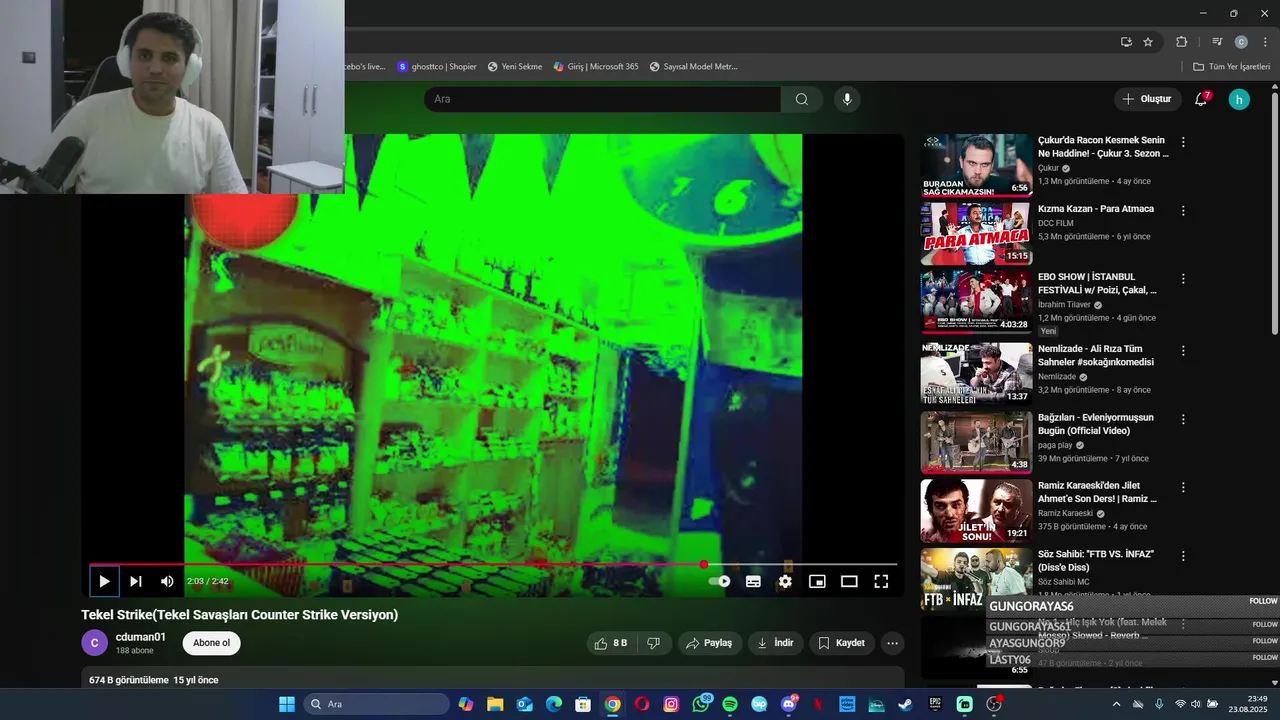
Task: Open the Yeni Sekme bookmark
Action: click(x=515, y=67)
